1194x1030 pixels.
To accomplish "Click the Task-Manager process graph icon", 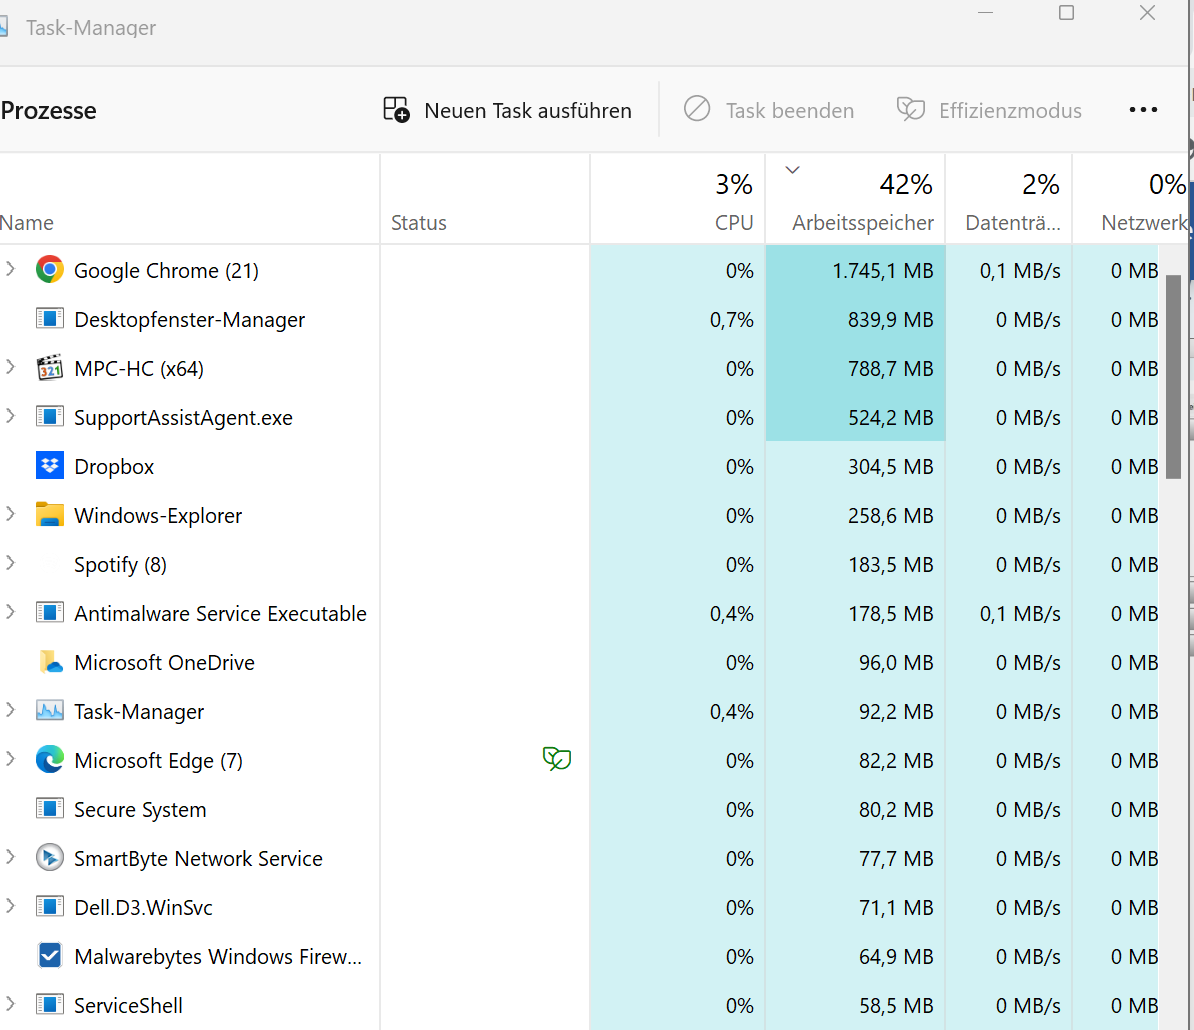I will click(49, 711).
